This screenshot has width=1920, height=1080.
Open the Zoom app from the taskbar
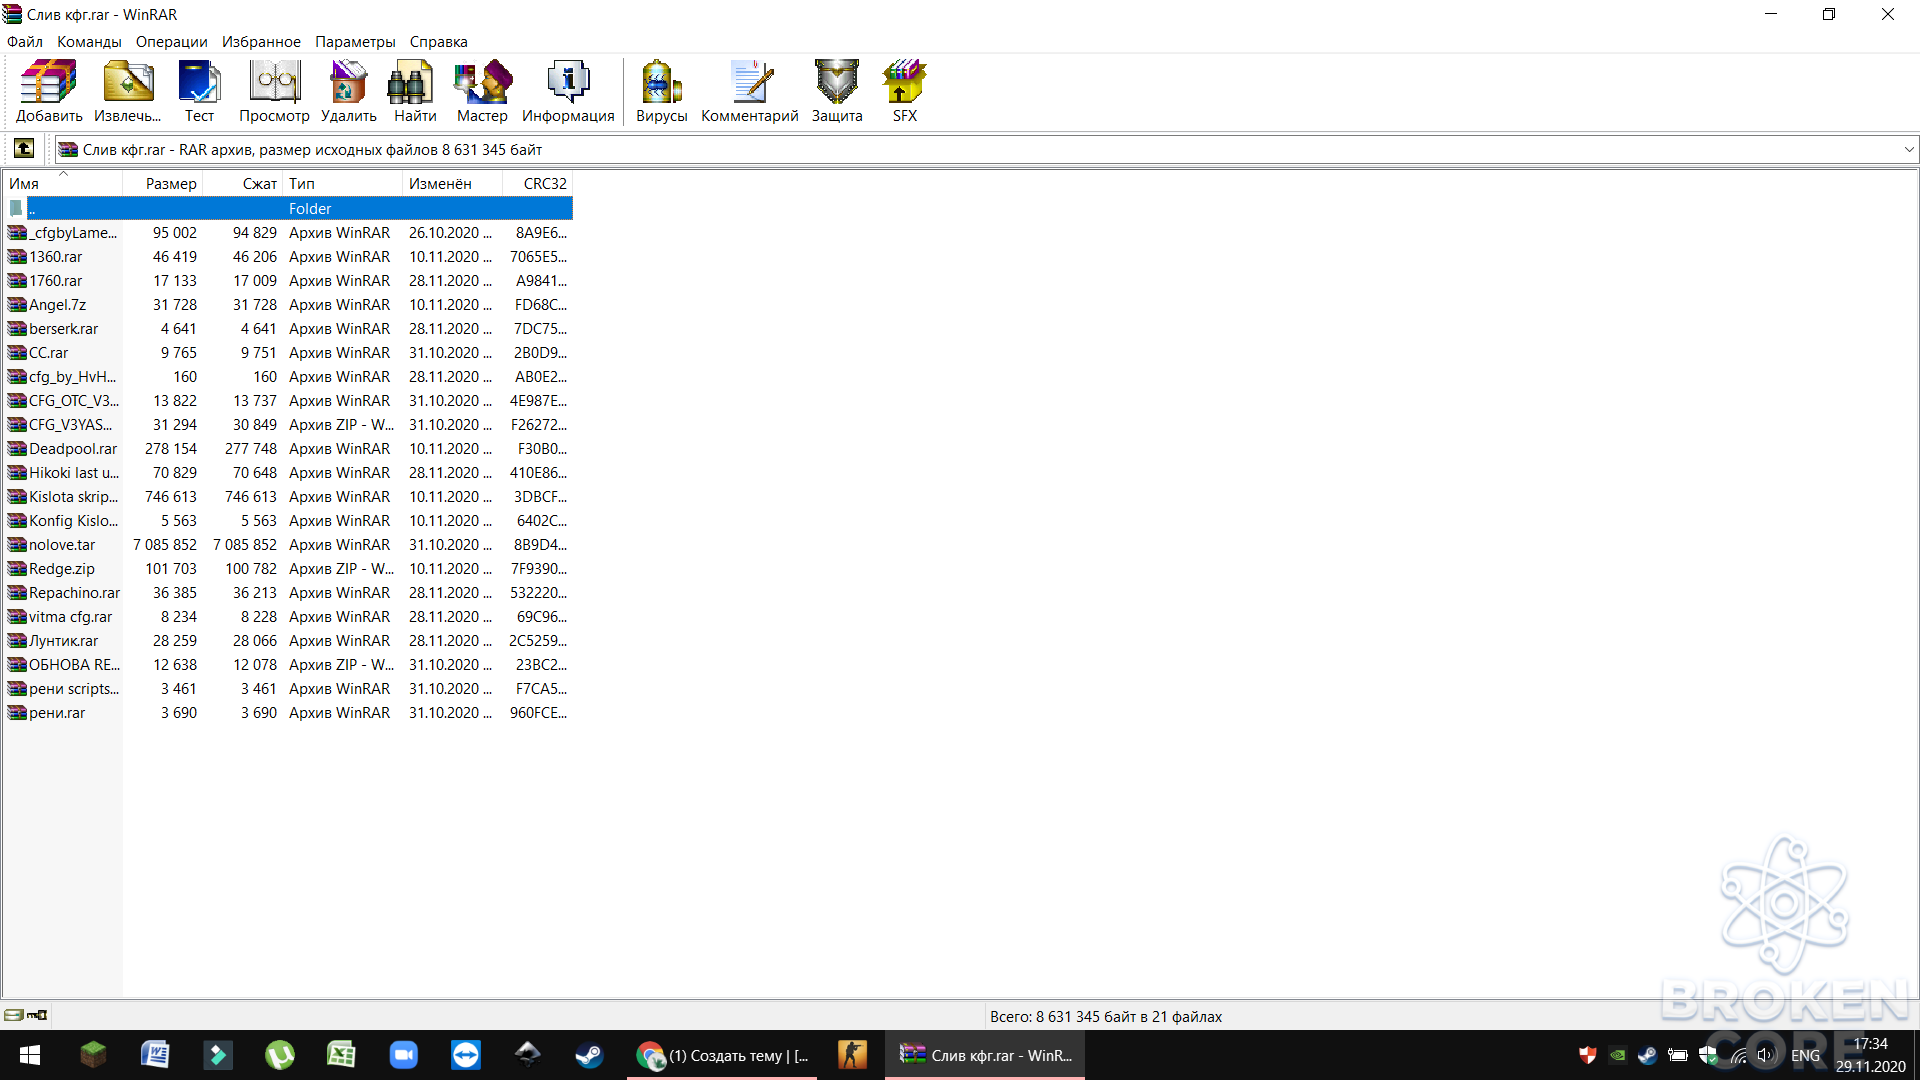pyautogui.click(x=403, y=1055)
